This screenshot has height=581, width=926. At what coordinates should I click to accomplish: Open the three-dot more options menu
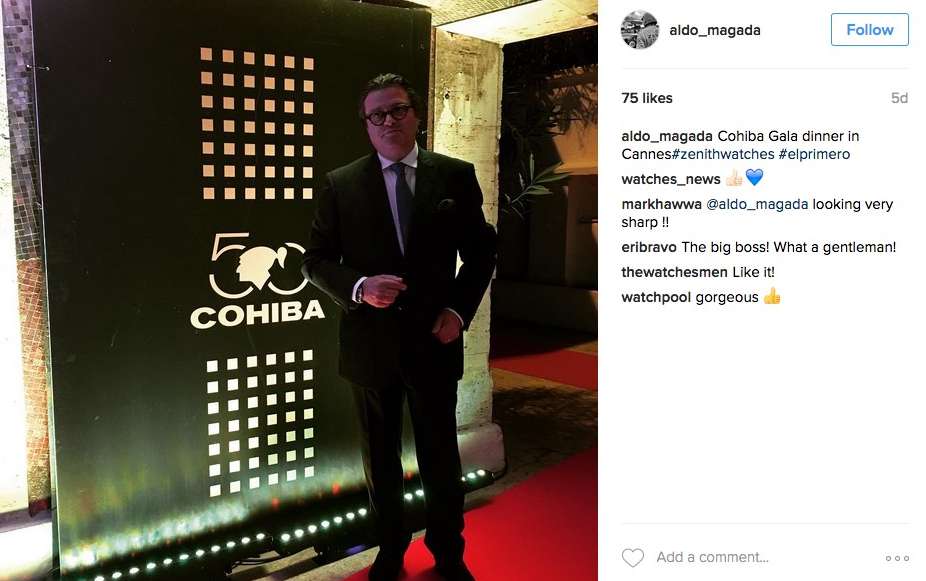[897, 558]
